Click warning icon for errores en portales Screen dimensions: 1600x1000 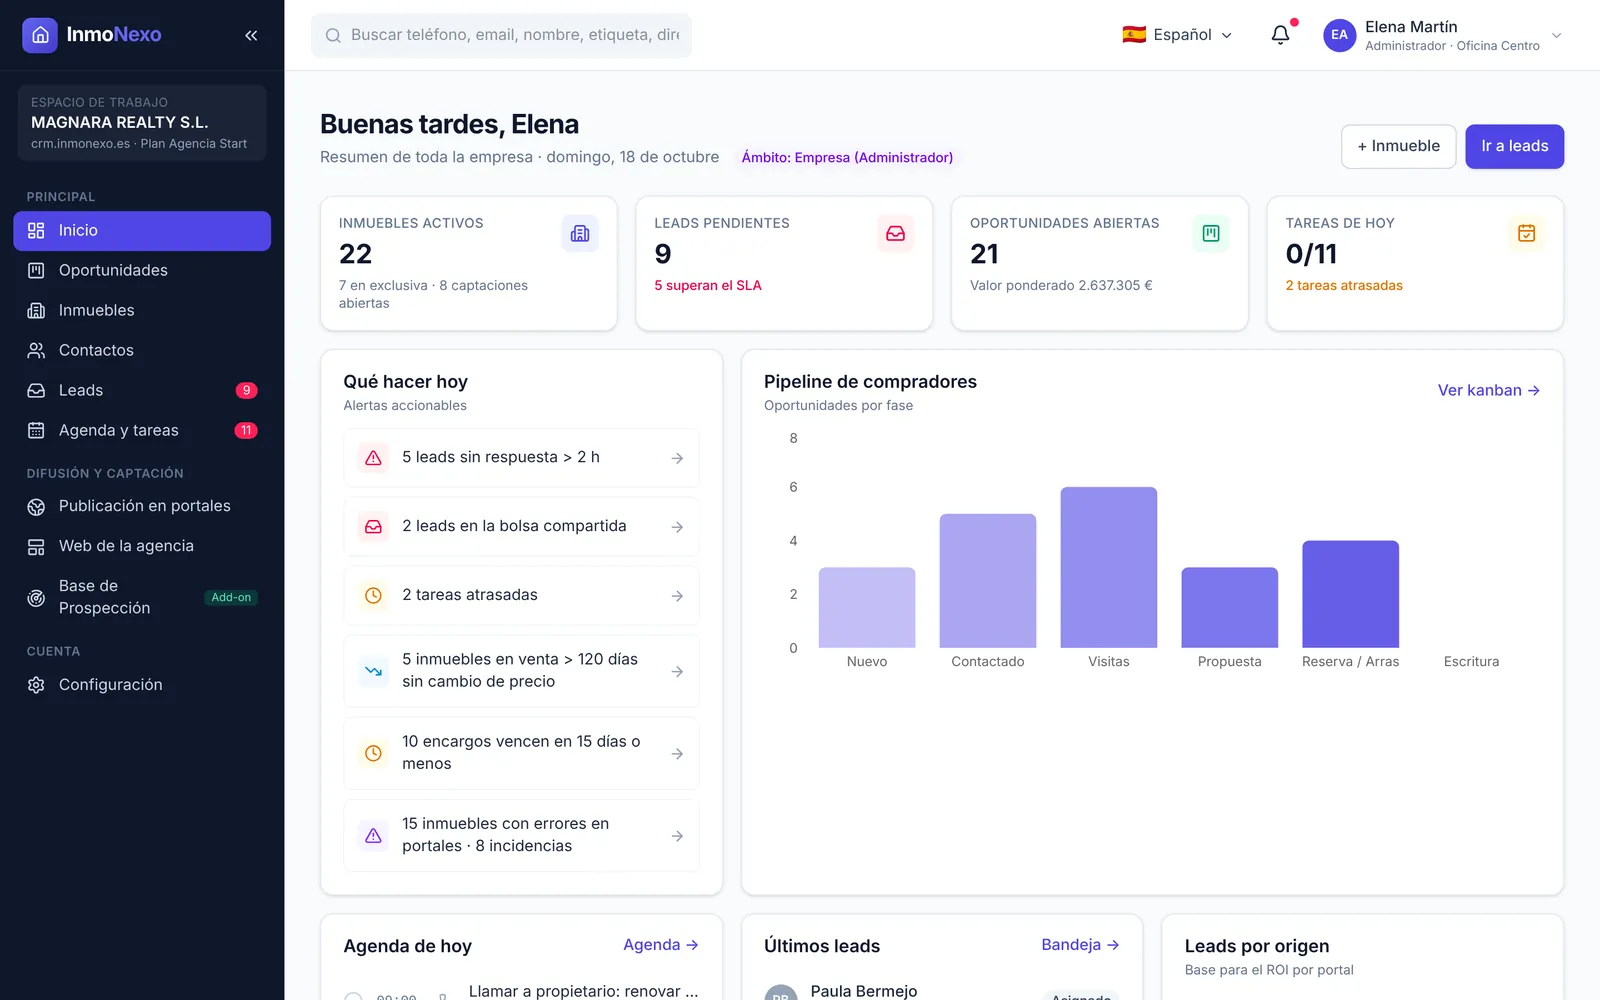(x=373, y=835)
